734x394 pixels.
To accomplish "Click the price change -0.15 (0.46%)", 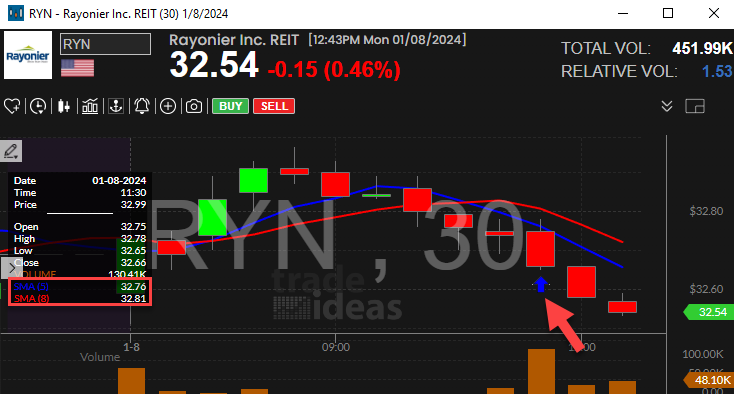I will point(334,70).
